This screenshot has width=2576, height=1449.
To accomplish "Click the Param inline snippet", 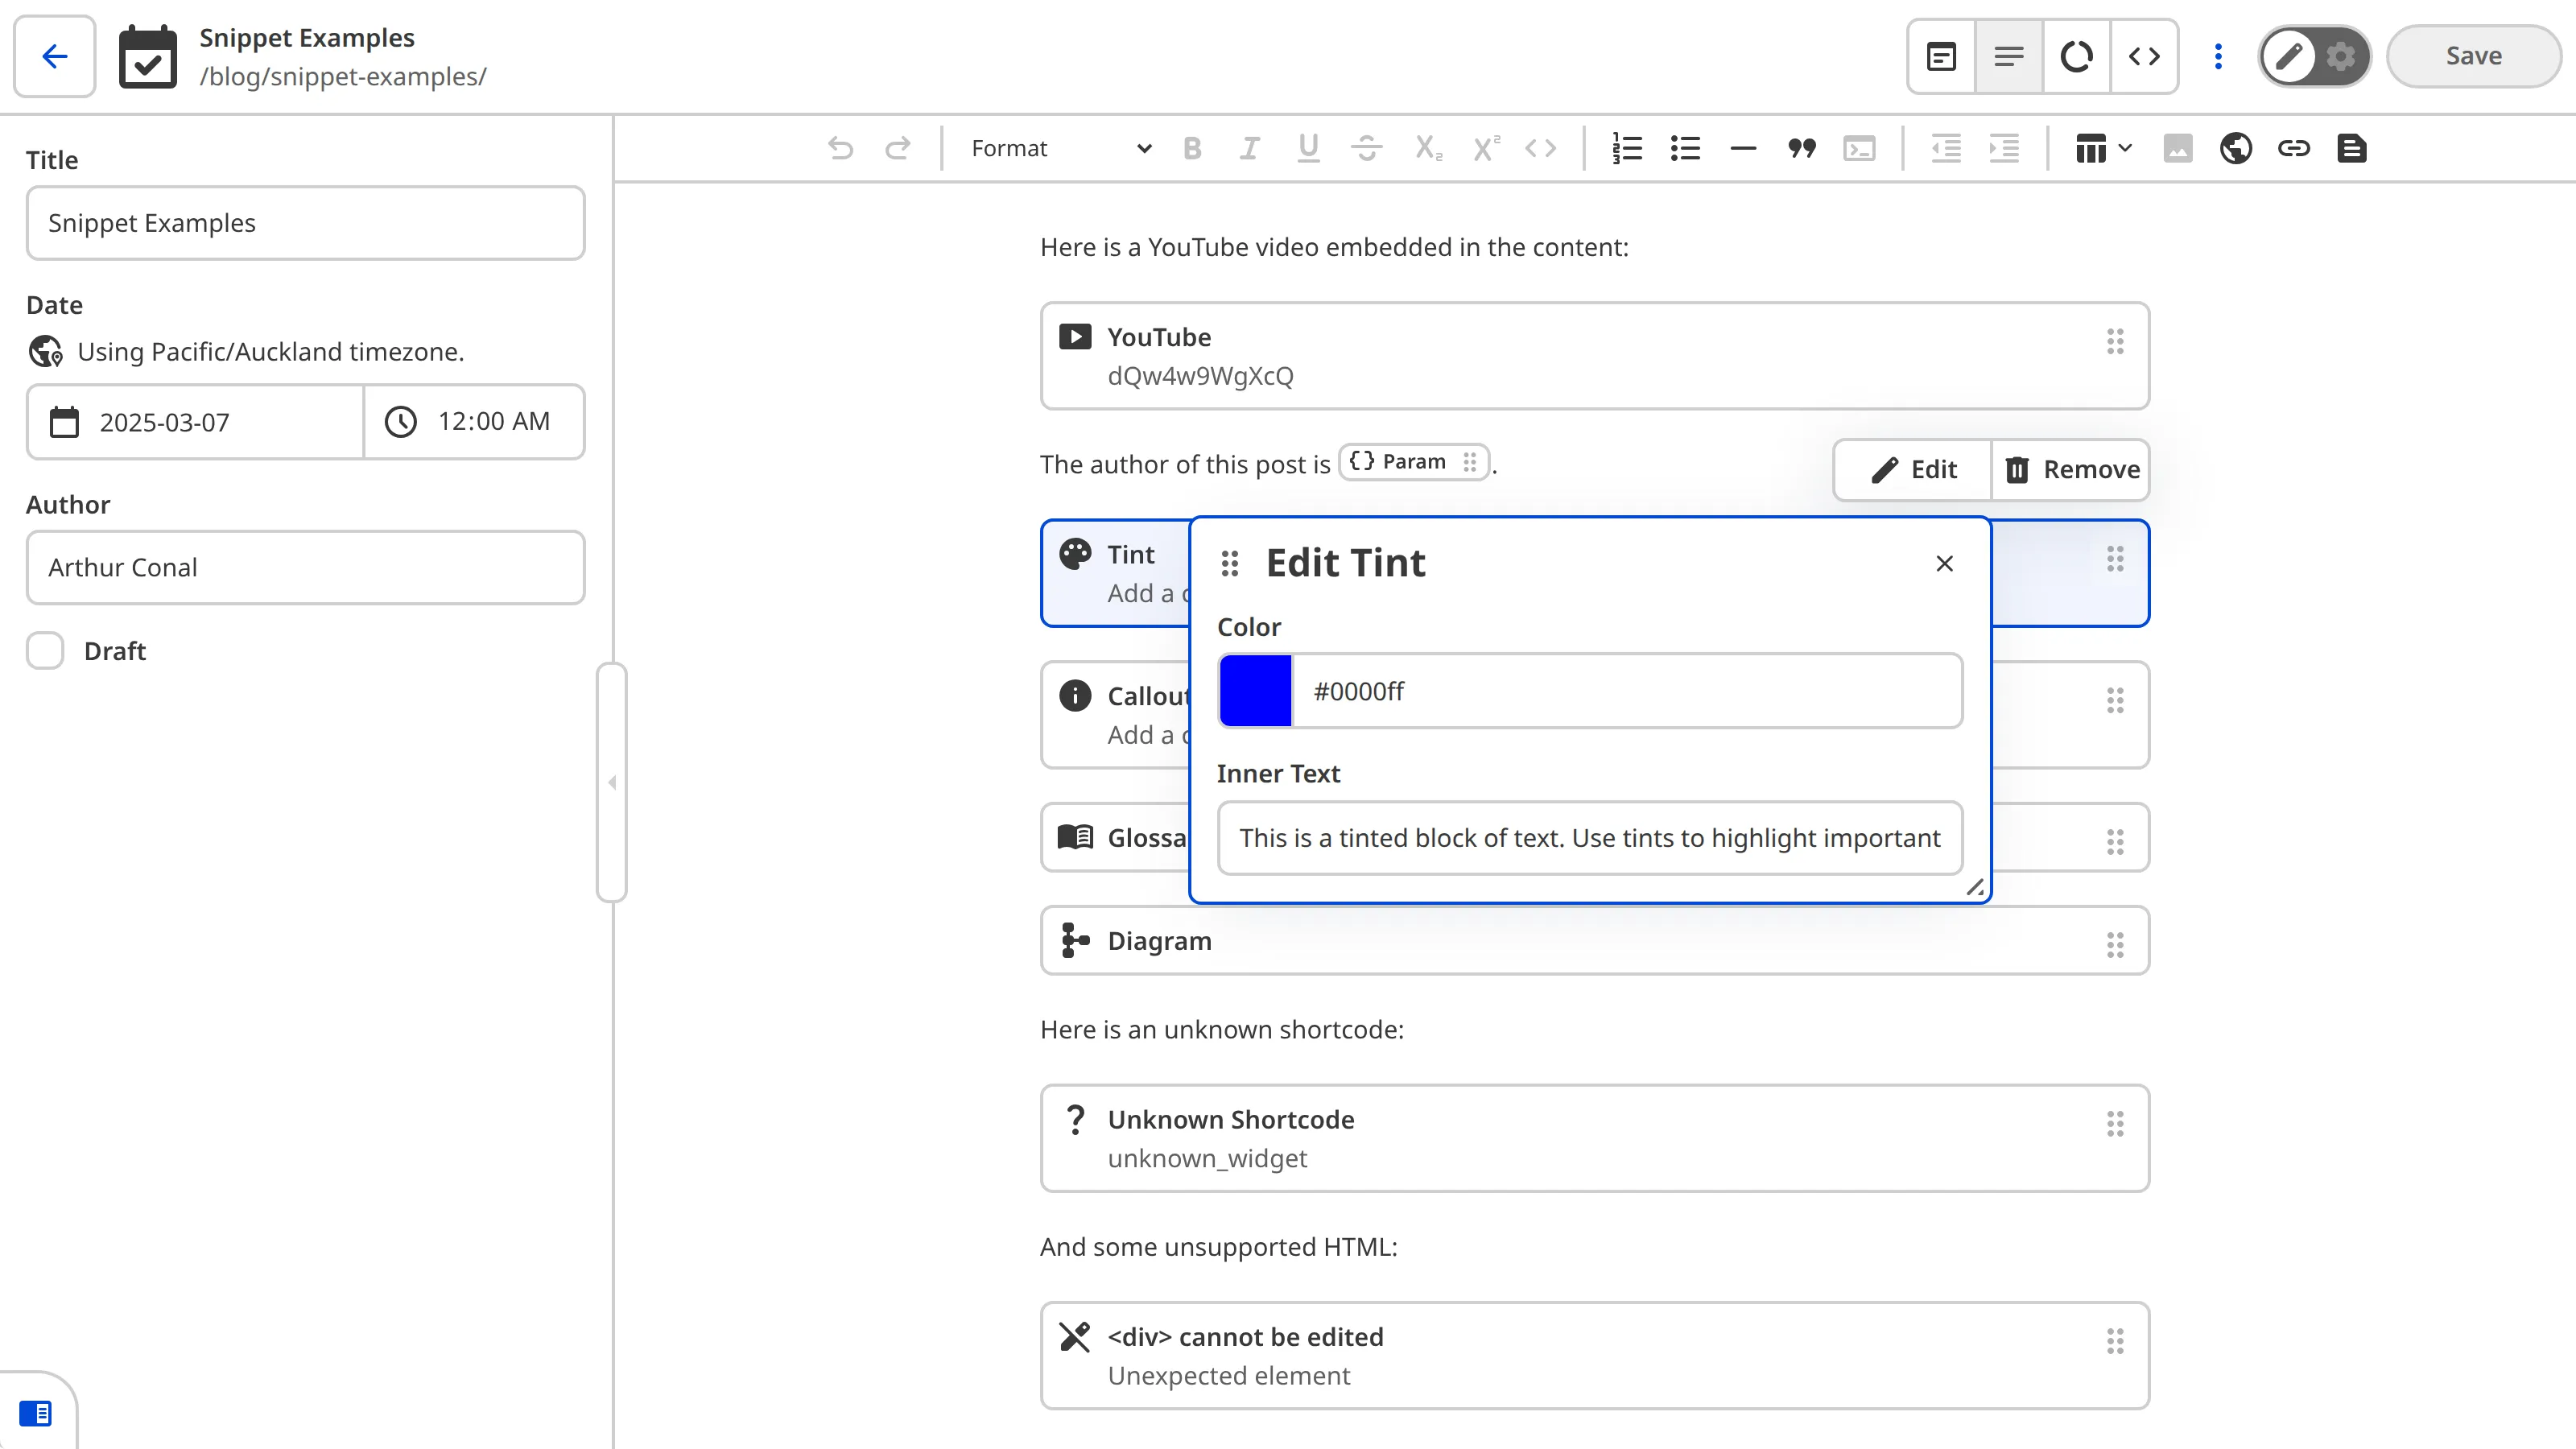I will click(1413, 462).
